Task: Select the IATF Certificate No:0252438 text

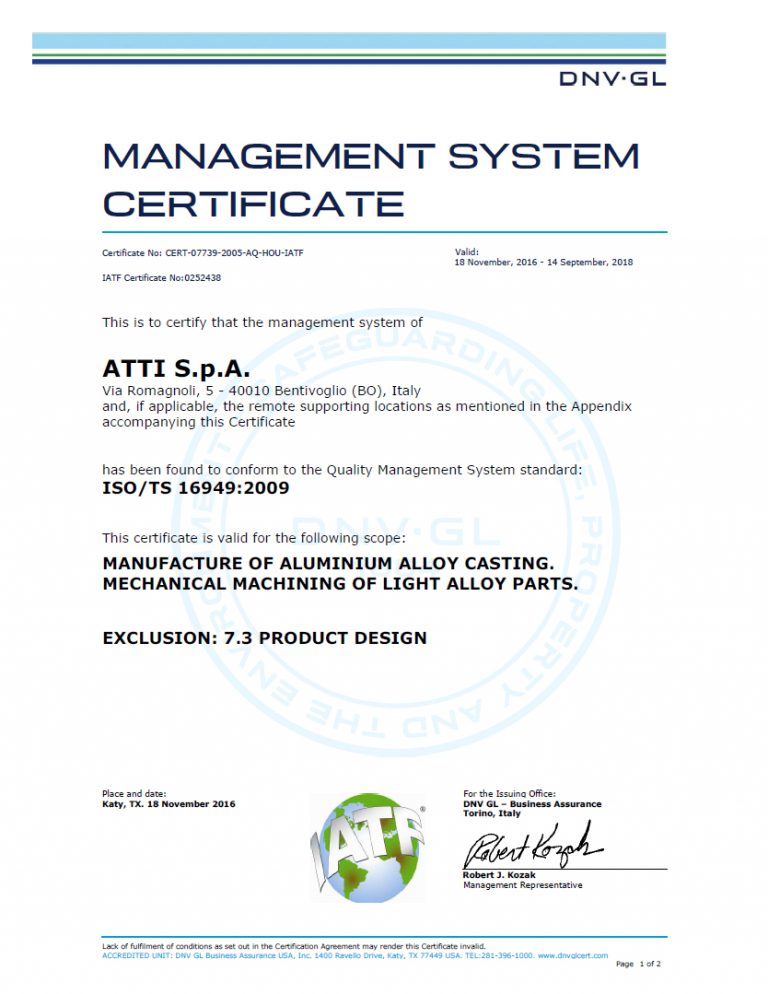Action: pos(162,278)
